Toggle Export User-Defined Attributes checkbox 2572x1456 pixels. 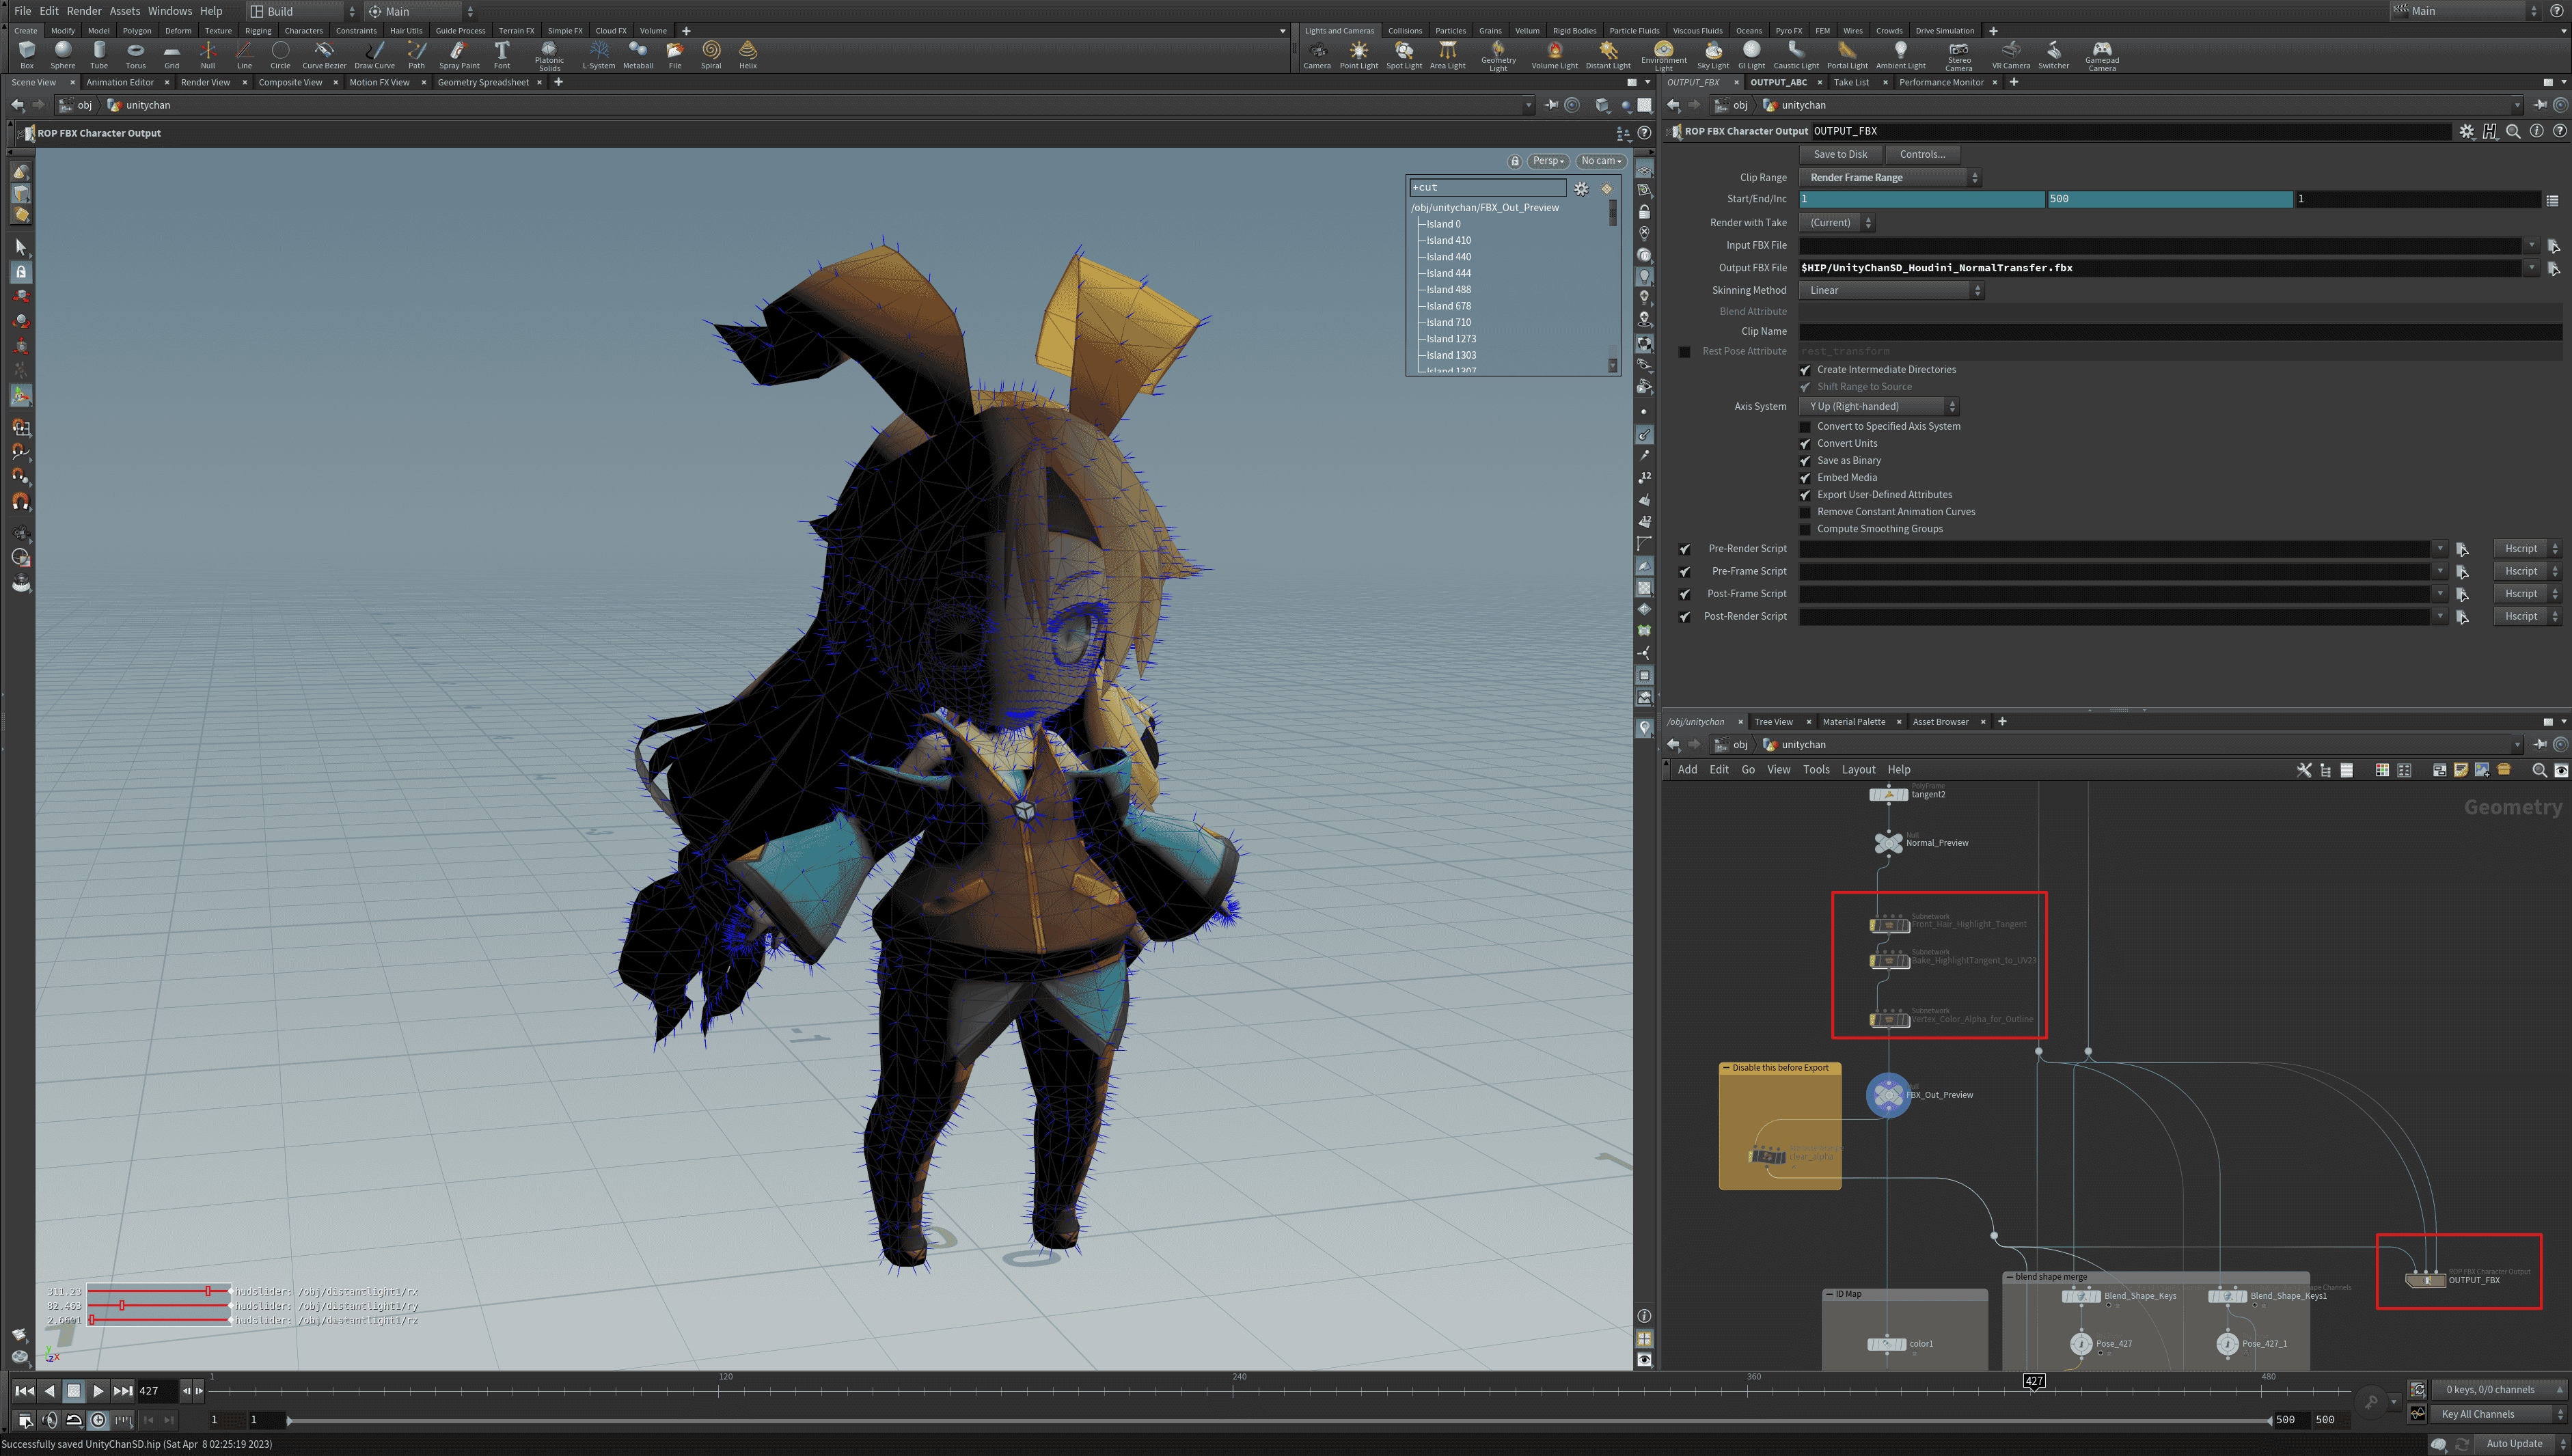(x=1805, y=495)
